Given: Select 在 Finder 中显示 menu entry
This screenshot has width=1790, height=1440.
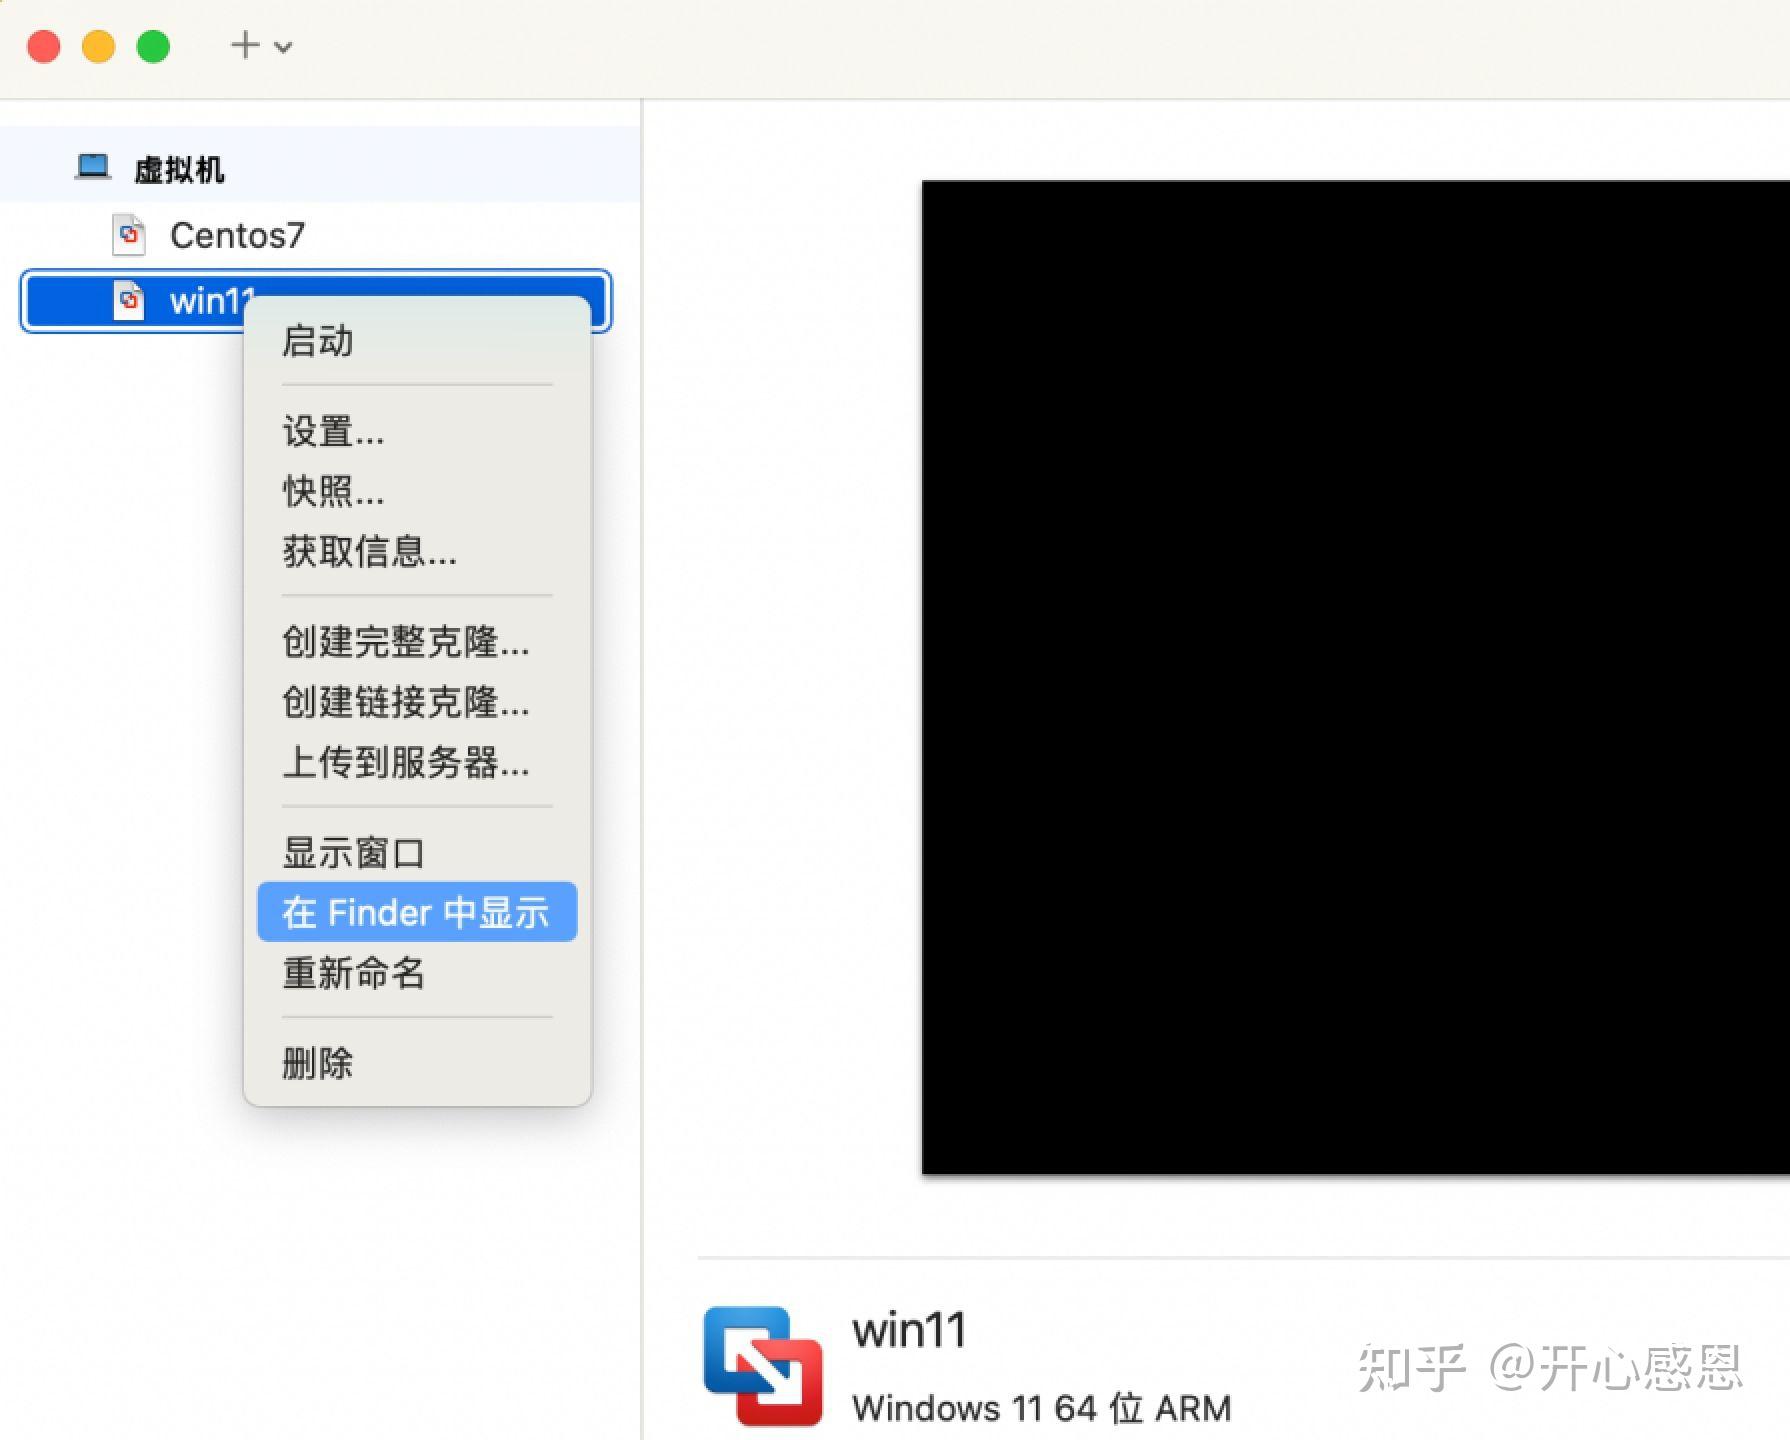Looking at the screenshot, I should coord(416,912).
